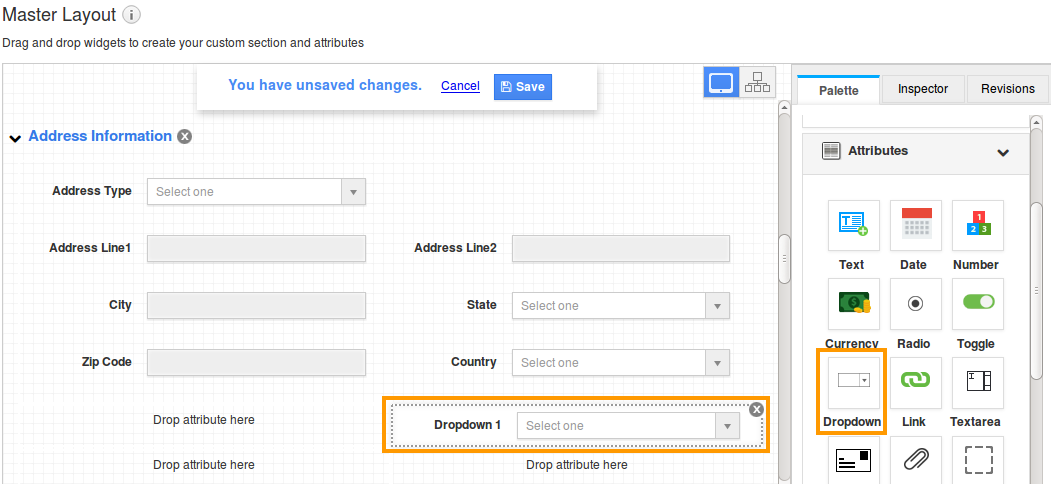Switch to desktop layout view

click(x=721, y=82)
